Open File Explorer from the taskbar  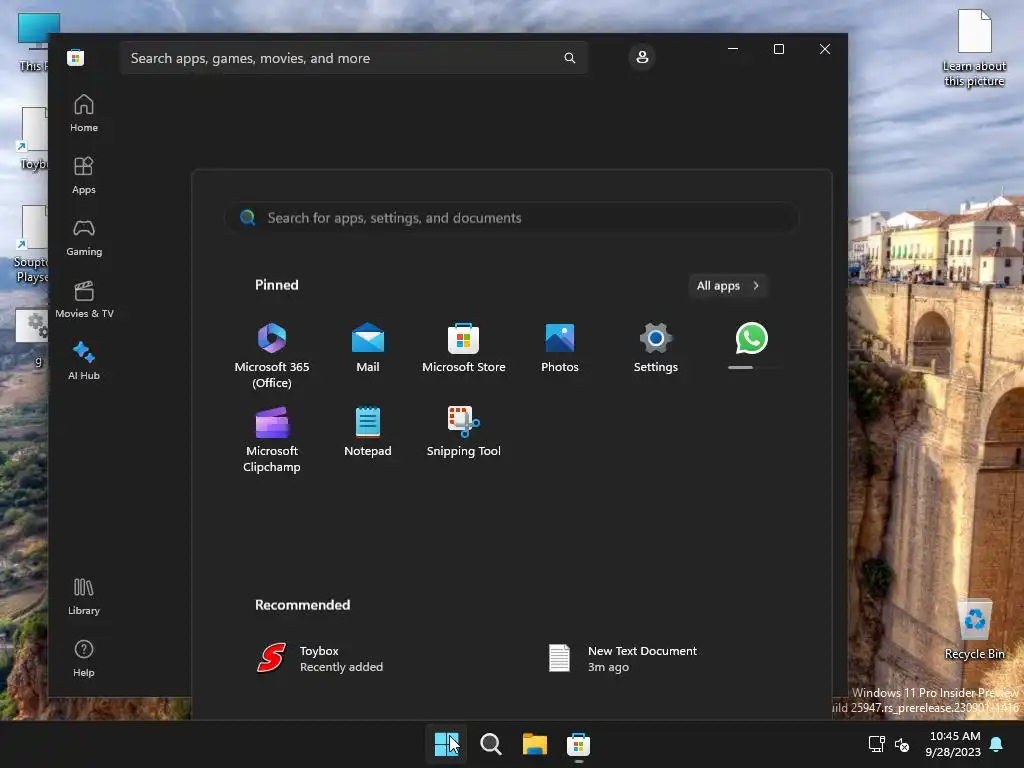(x=534, y=744)
